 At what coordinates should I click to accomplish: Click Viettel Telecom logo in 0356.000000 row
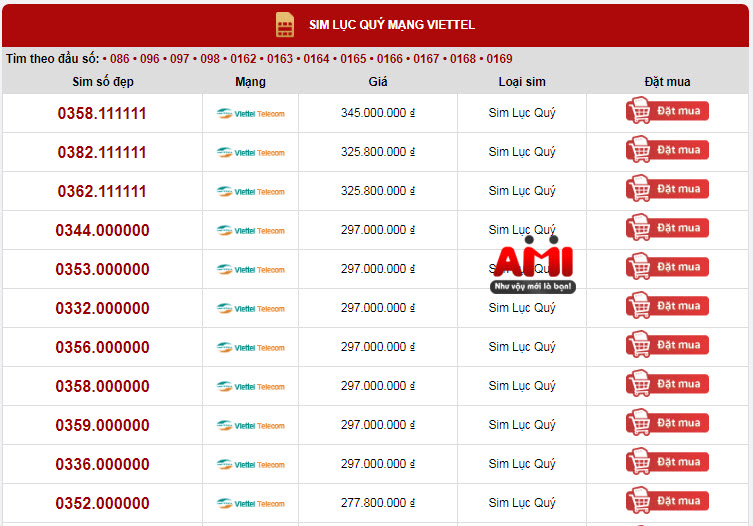[x=250, y=347]
